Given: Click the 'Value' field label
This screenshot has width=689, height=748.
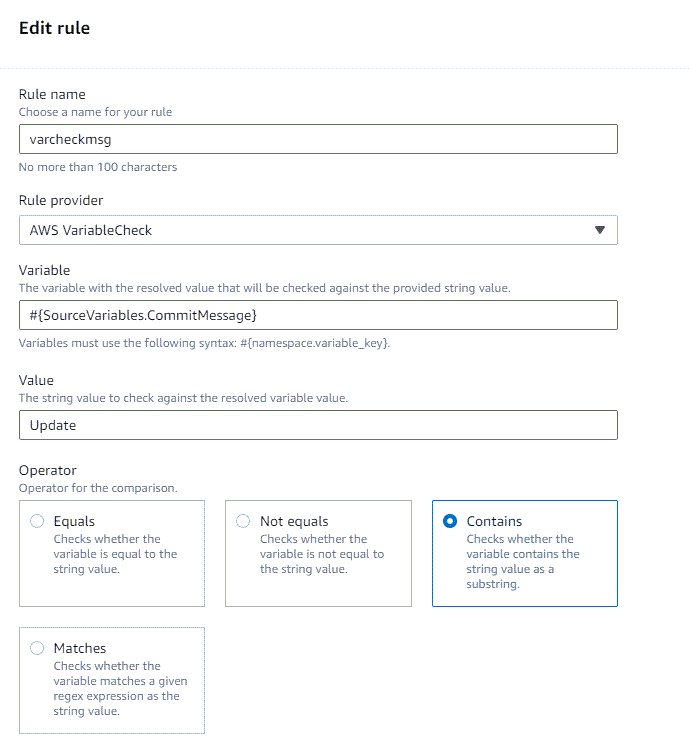Looking at the screenshot, I should click(x=36, y=380).
